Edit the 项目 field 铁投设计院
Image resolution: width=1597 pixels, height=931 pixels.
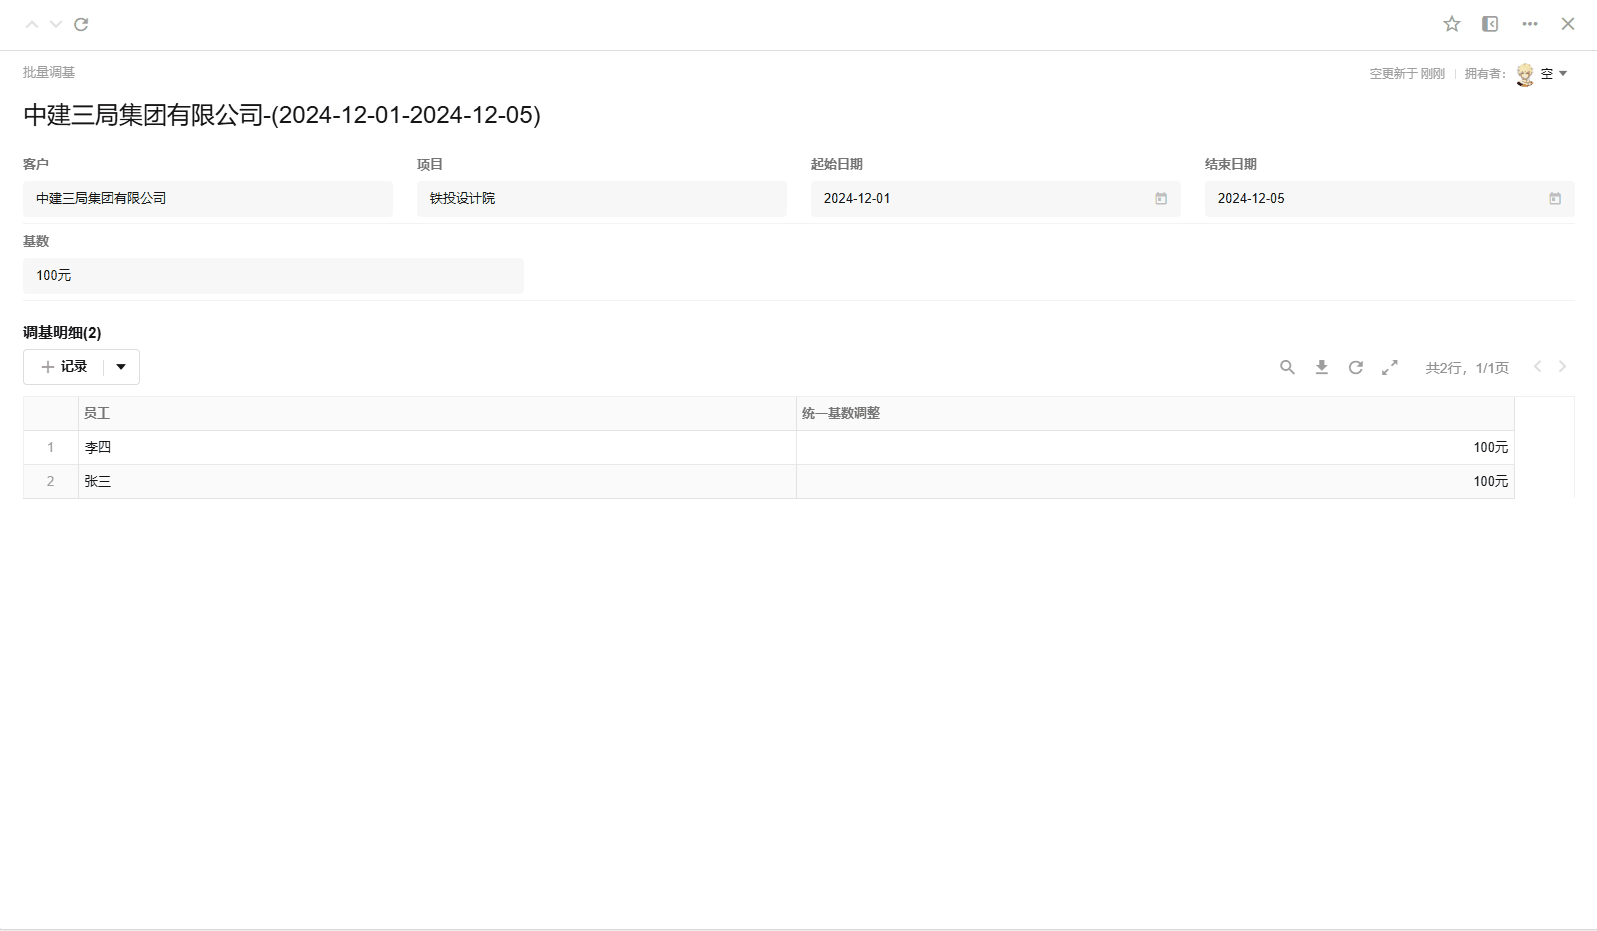tap(602, 199)
